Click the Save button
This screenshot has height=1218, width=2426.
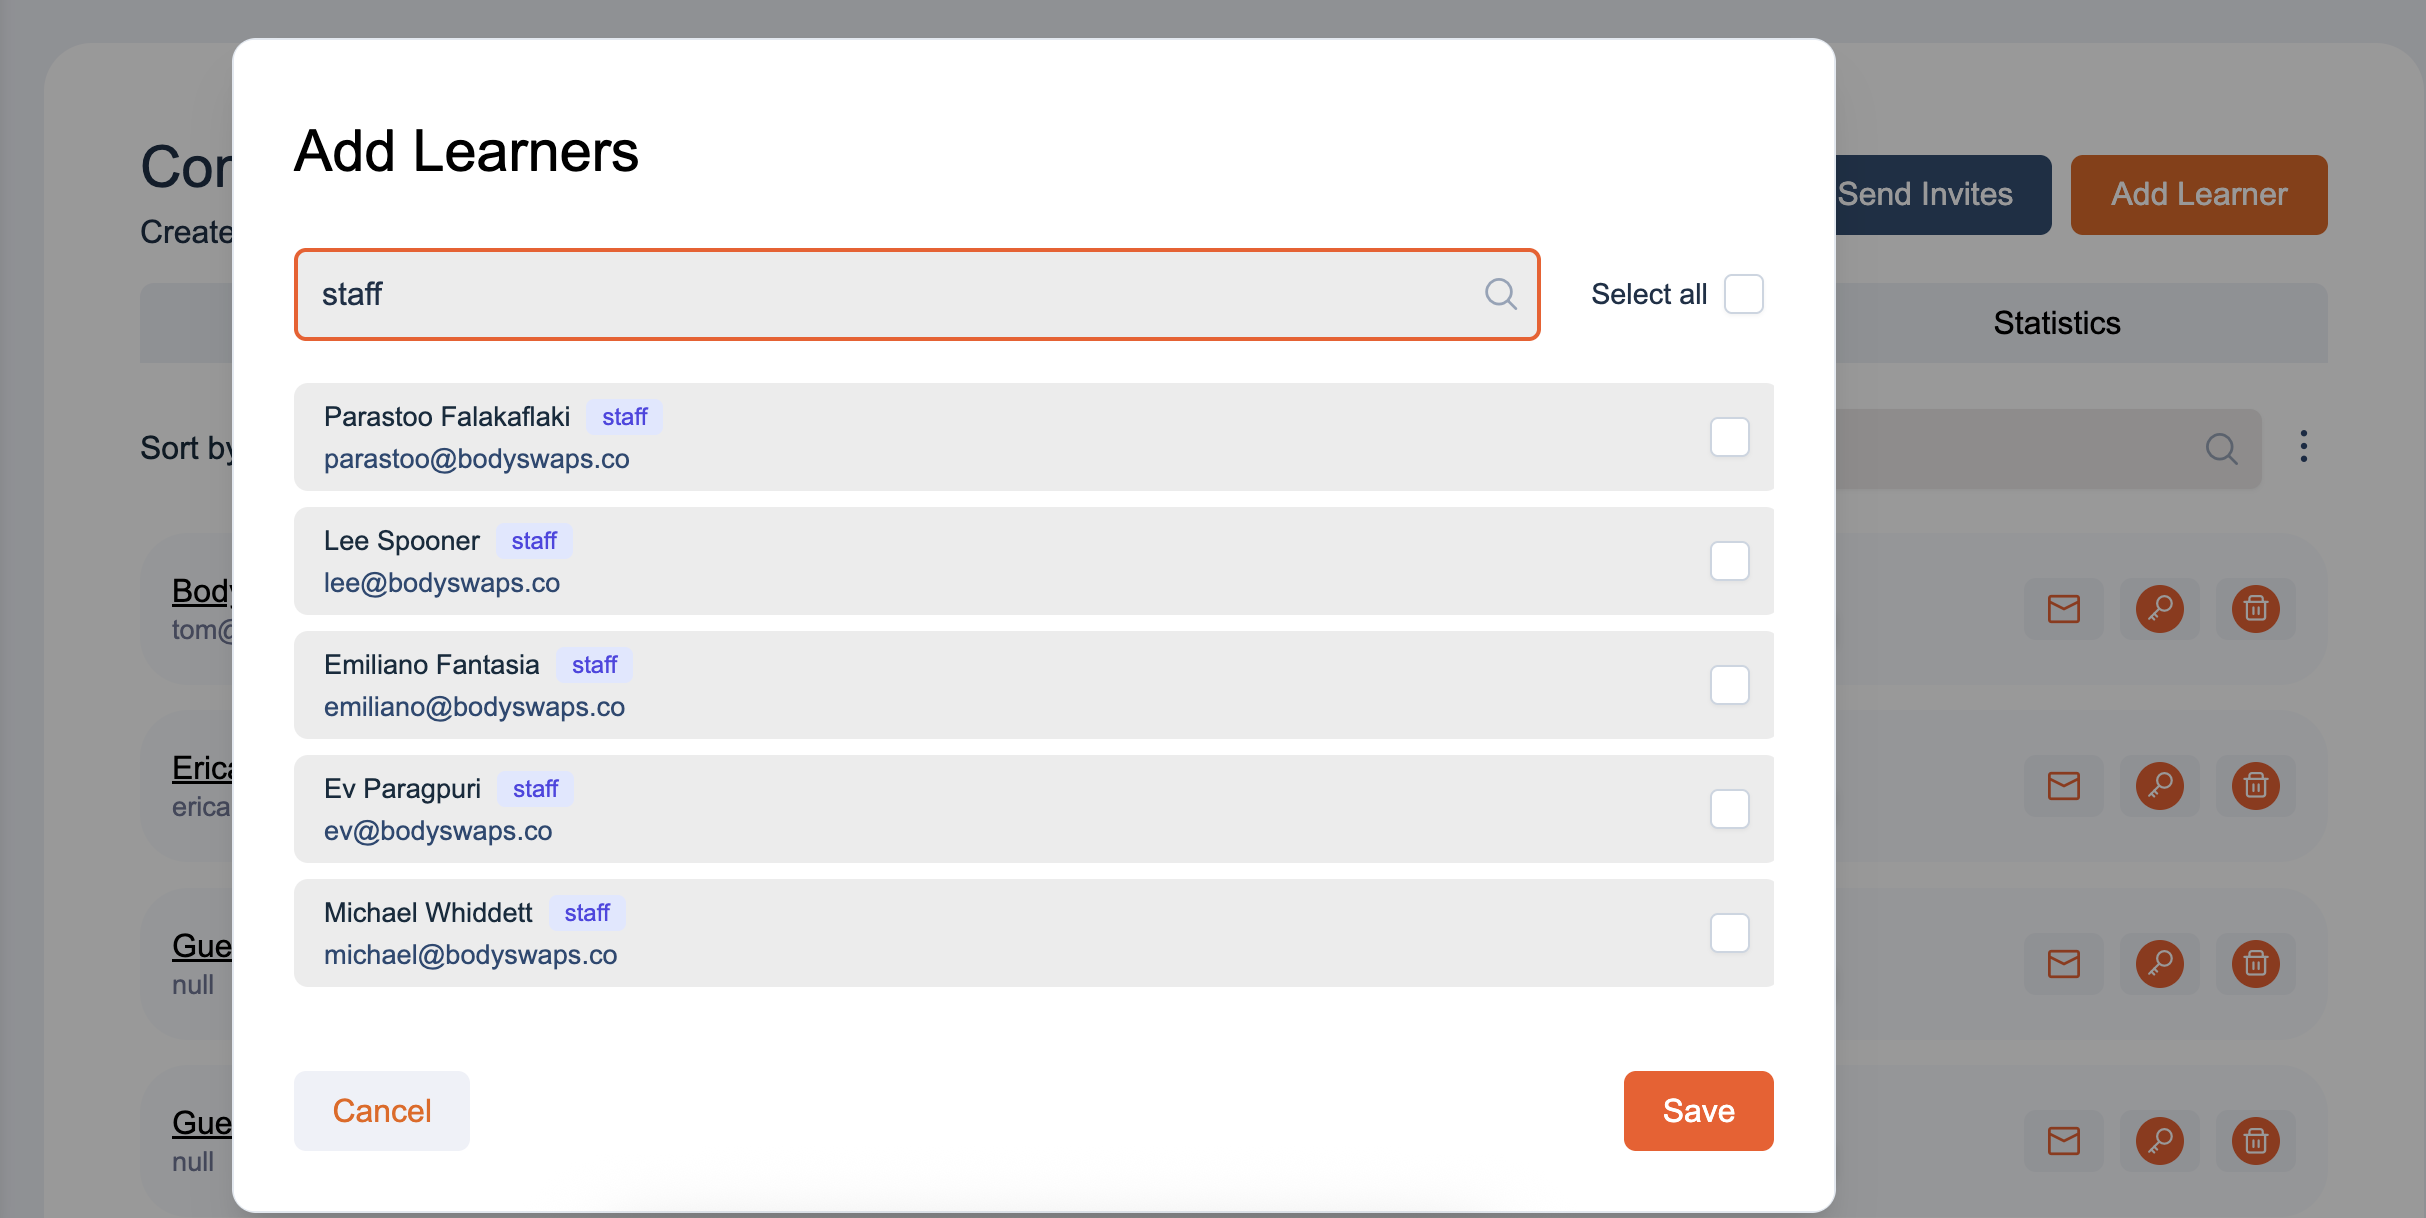(x=1698, y=1111)
